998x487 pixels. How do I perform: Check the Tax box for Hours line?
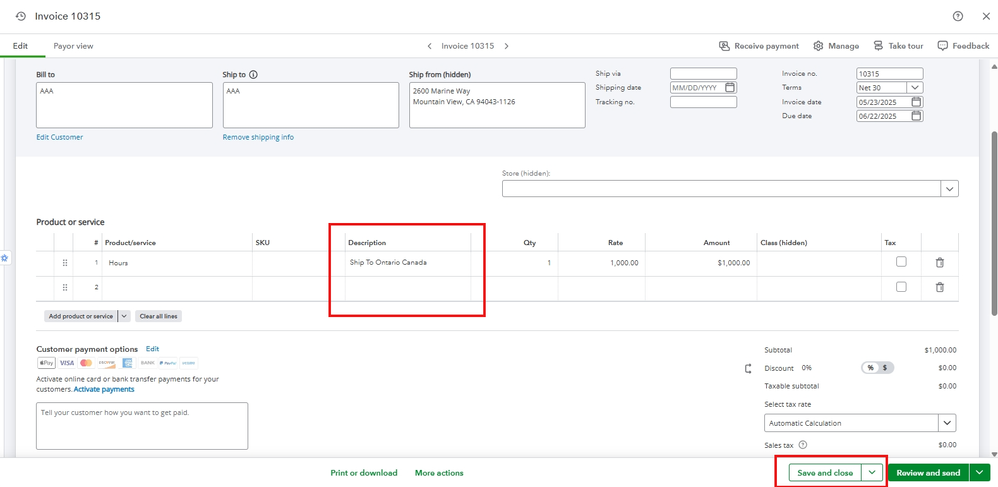[x=901, y=262]
